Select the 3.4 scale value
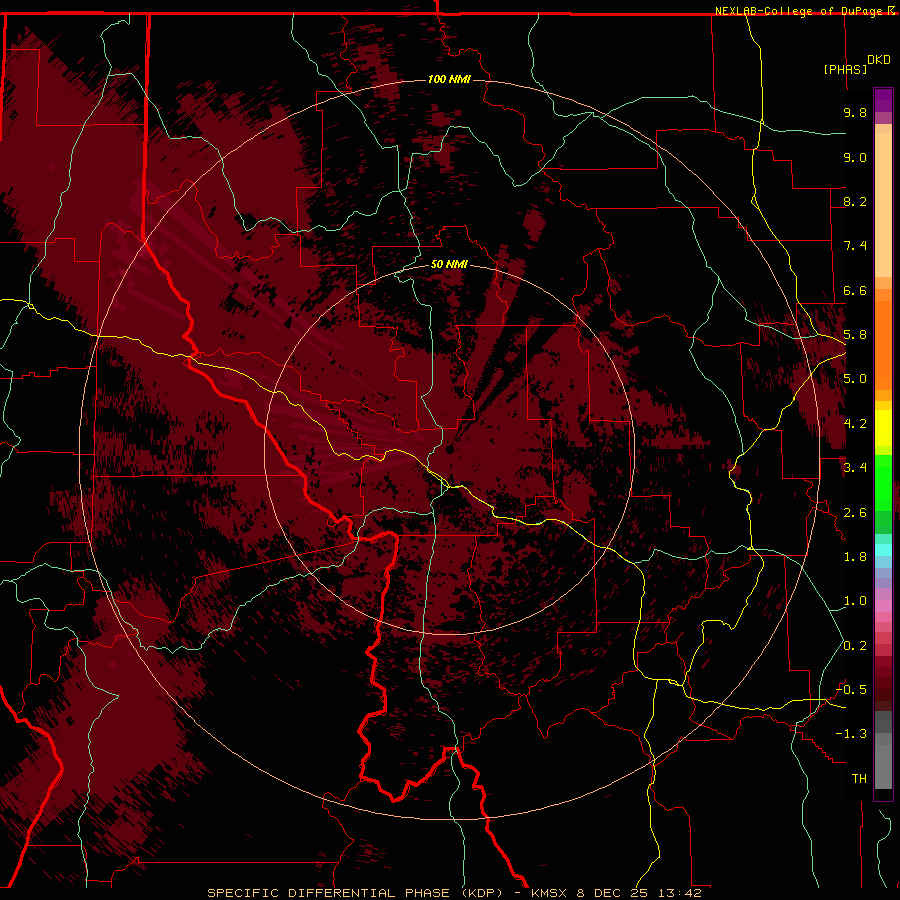 855,468
